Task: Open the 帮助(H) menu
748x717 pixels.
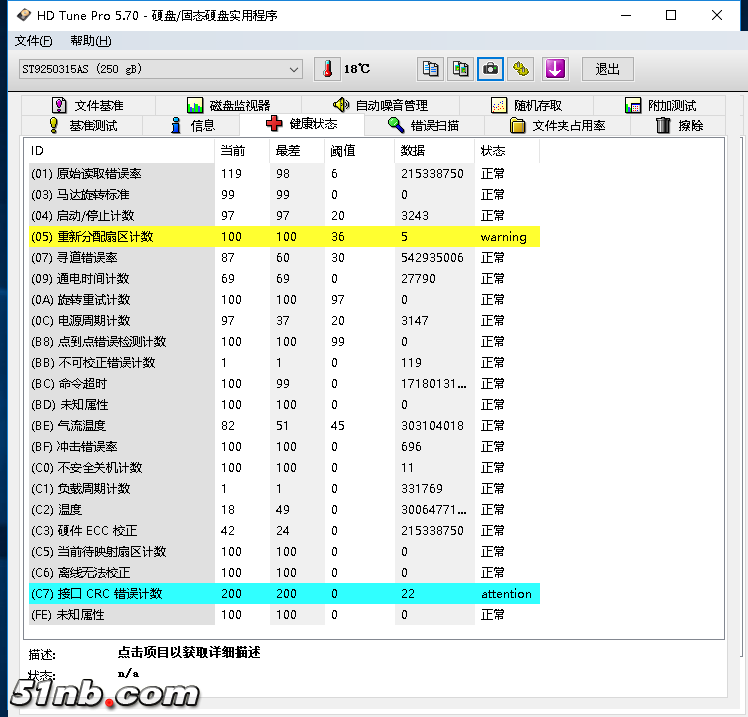Action: click(x=90, y=41)
